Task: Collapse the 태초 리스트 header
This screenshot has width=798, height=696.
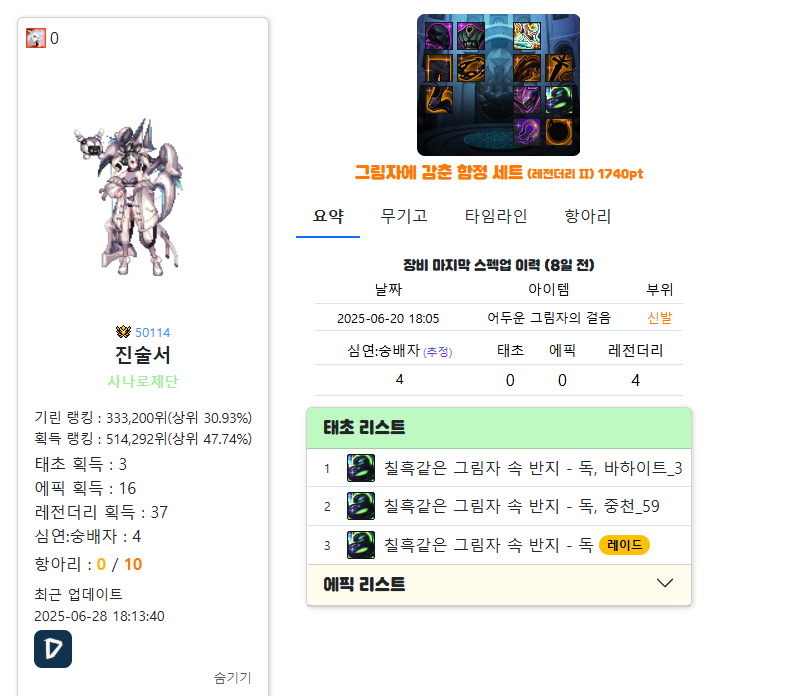Action: coord(499,428)
